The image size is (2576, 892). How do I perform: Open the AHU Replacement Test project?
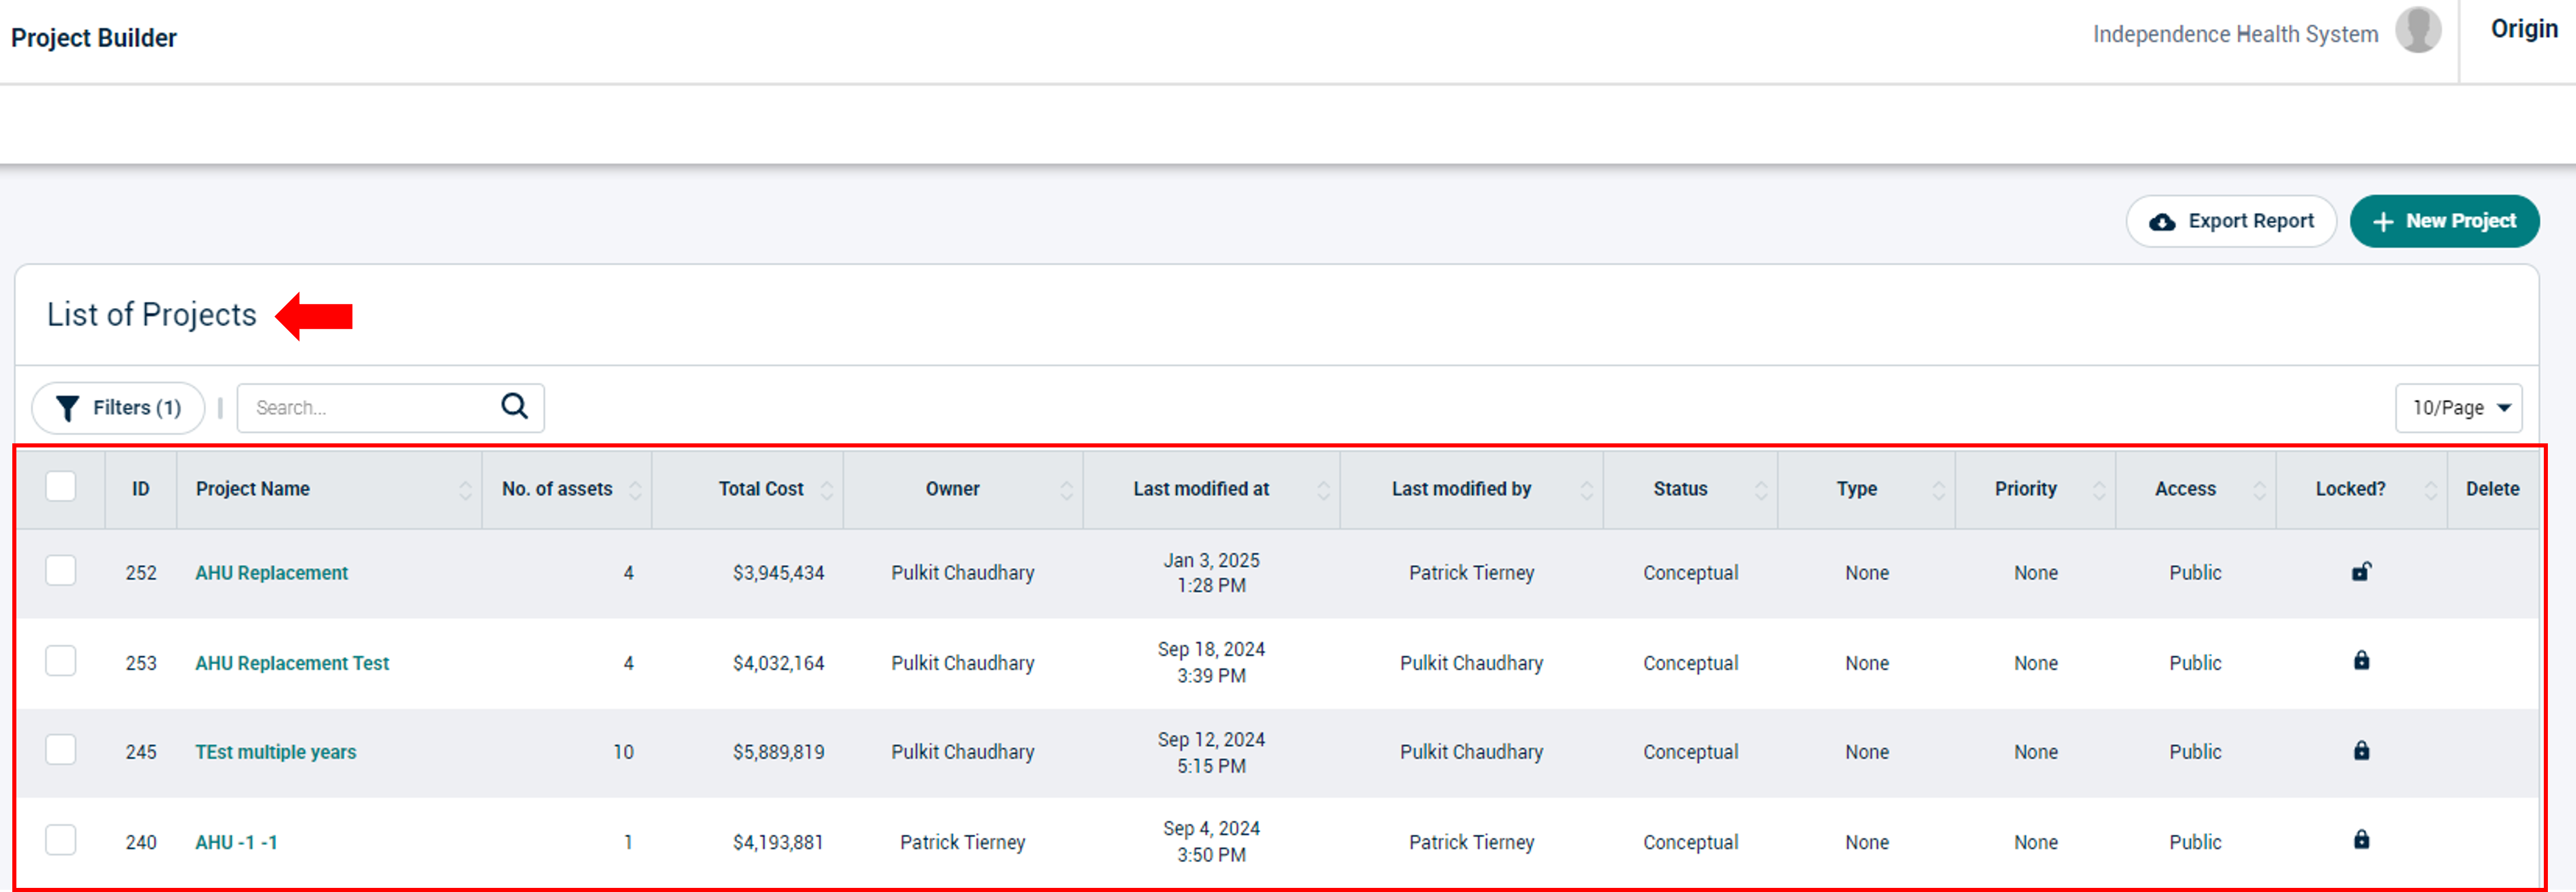(292, 663)
